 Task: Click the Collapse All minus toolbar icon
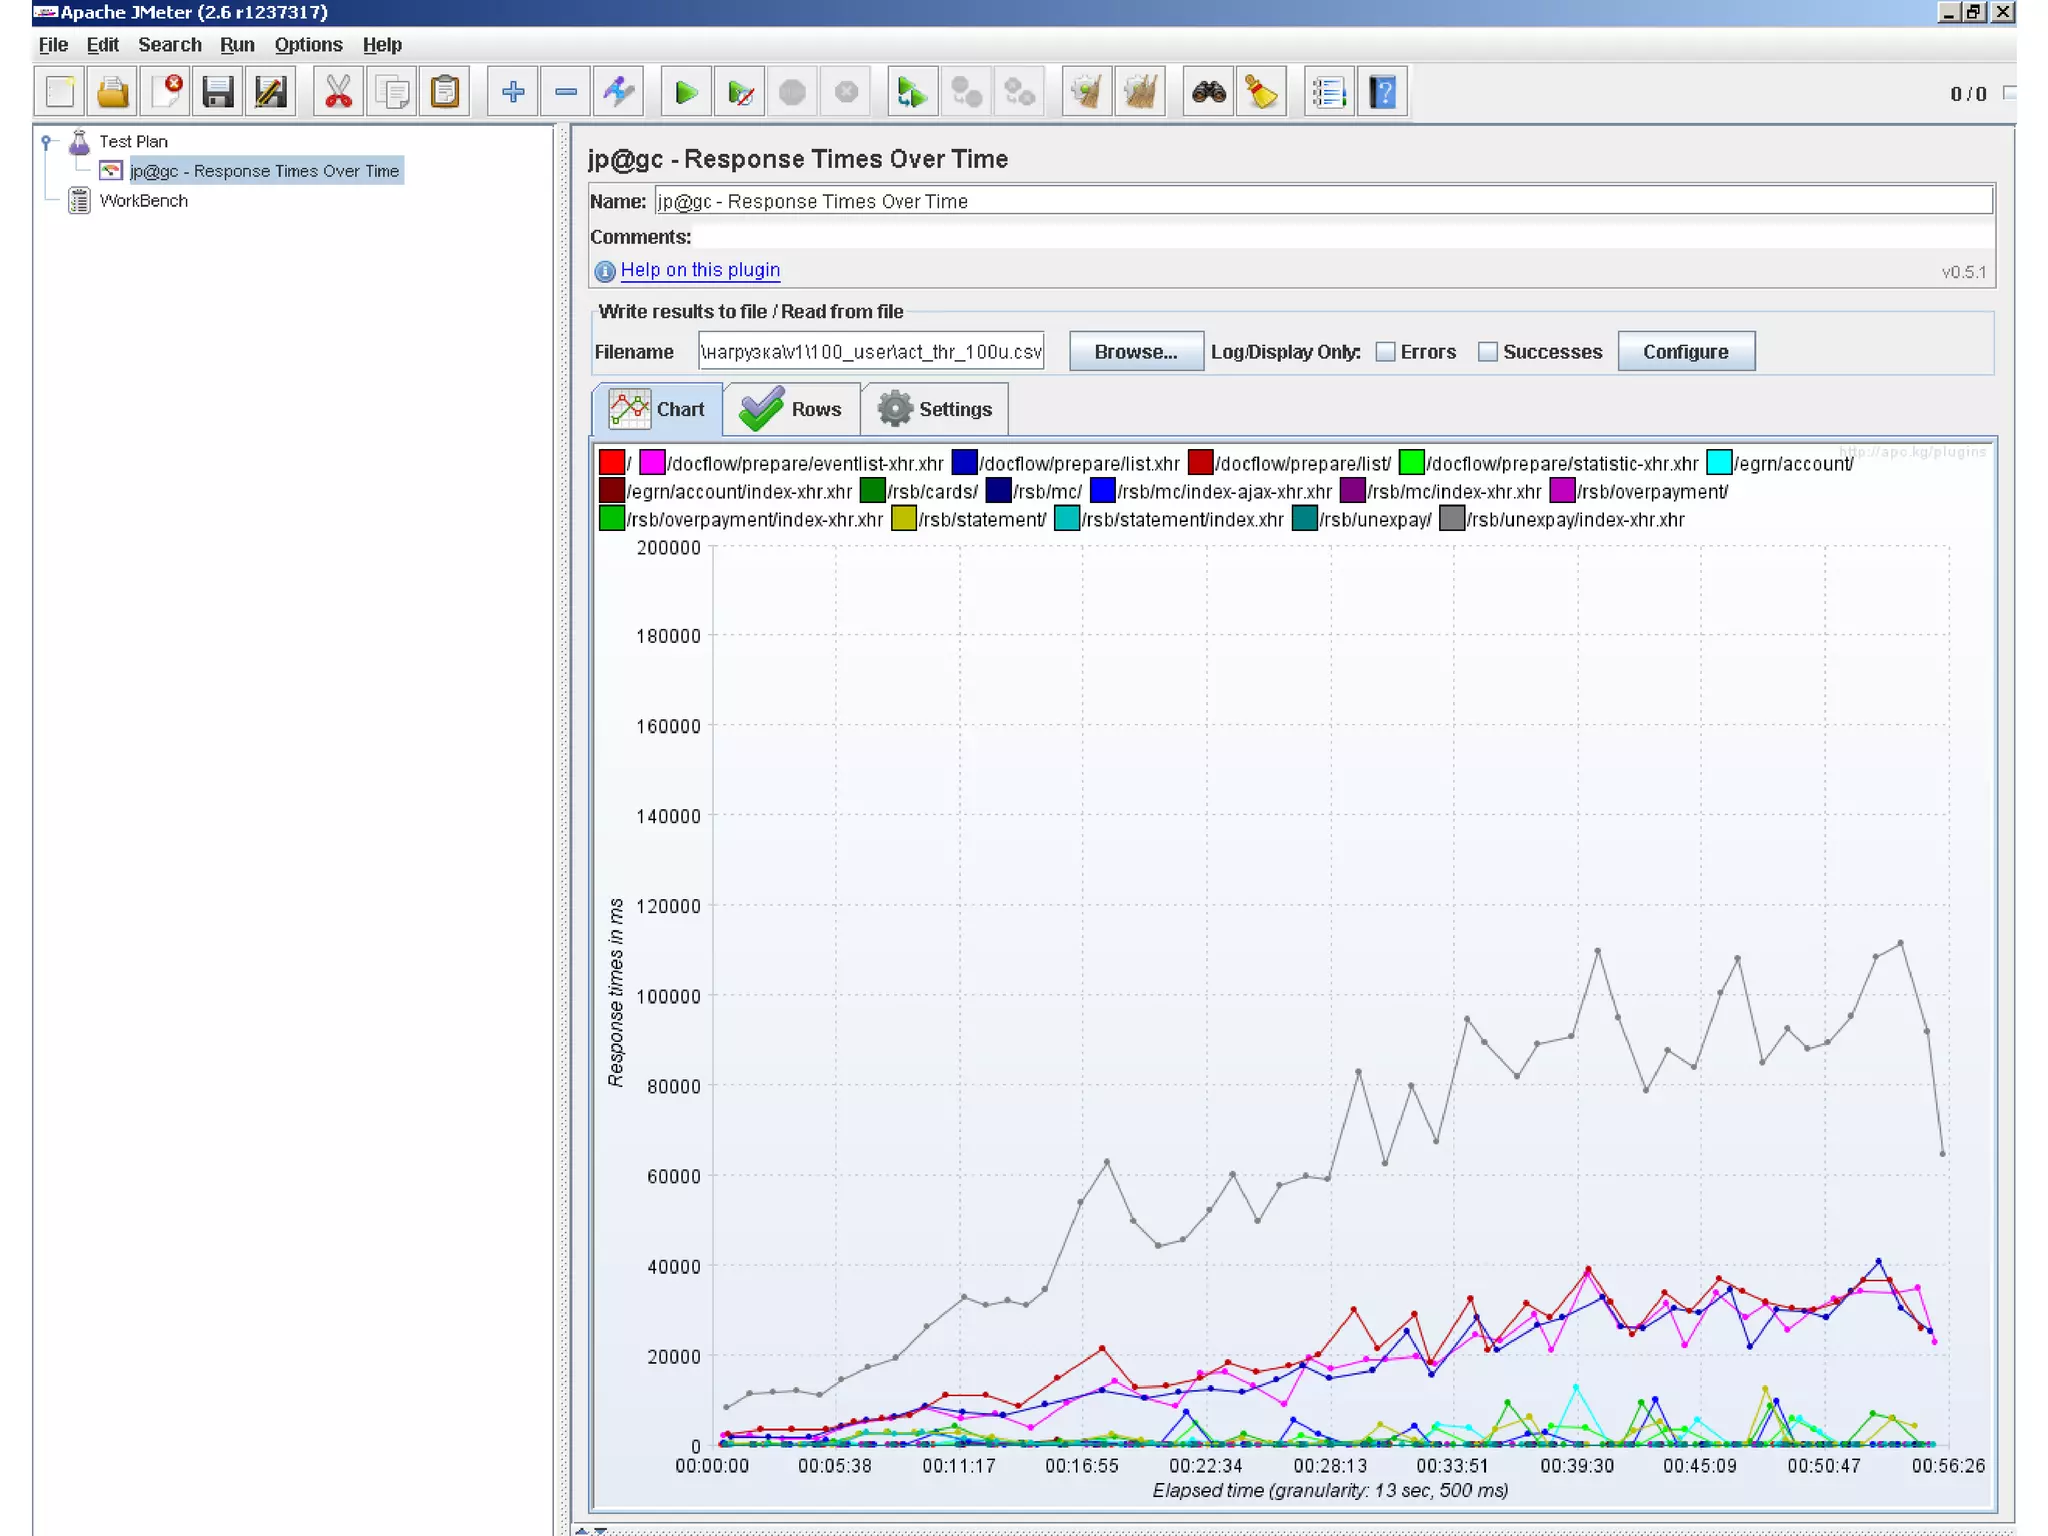pyautogui.click(x=566, y=93)
